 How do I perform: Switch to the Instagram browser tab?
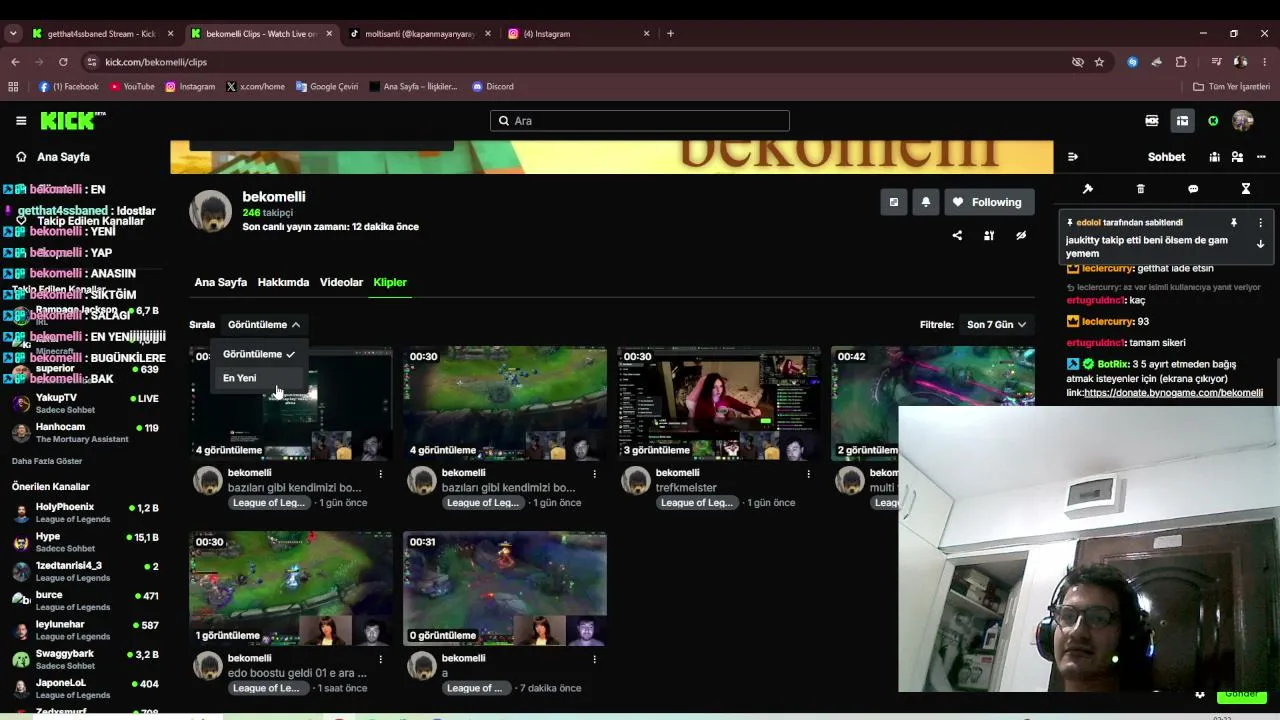(578, 33)
